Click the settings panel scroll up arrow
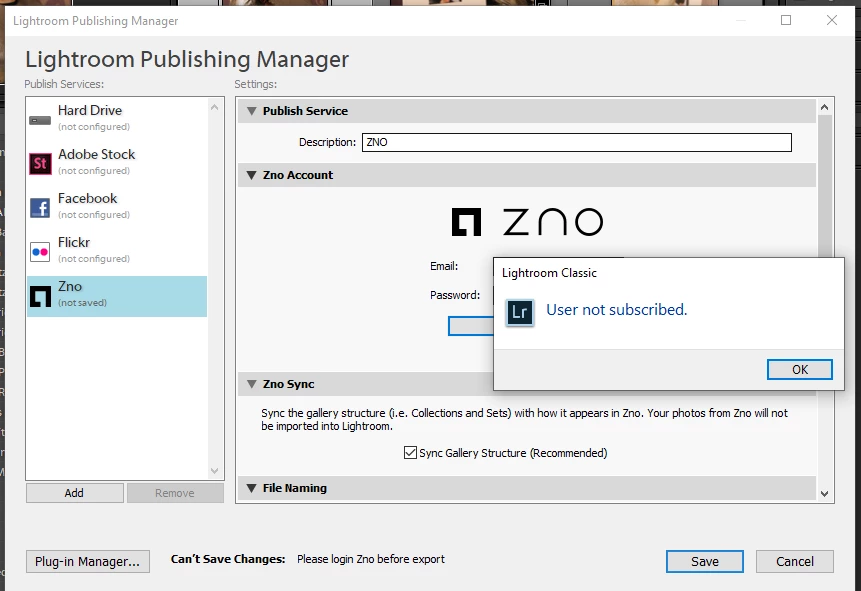861x591 pixels. [x=824, y=107]
